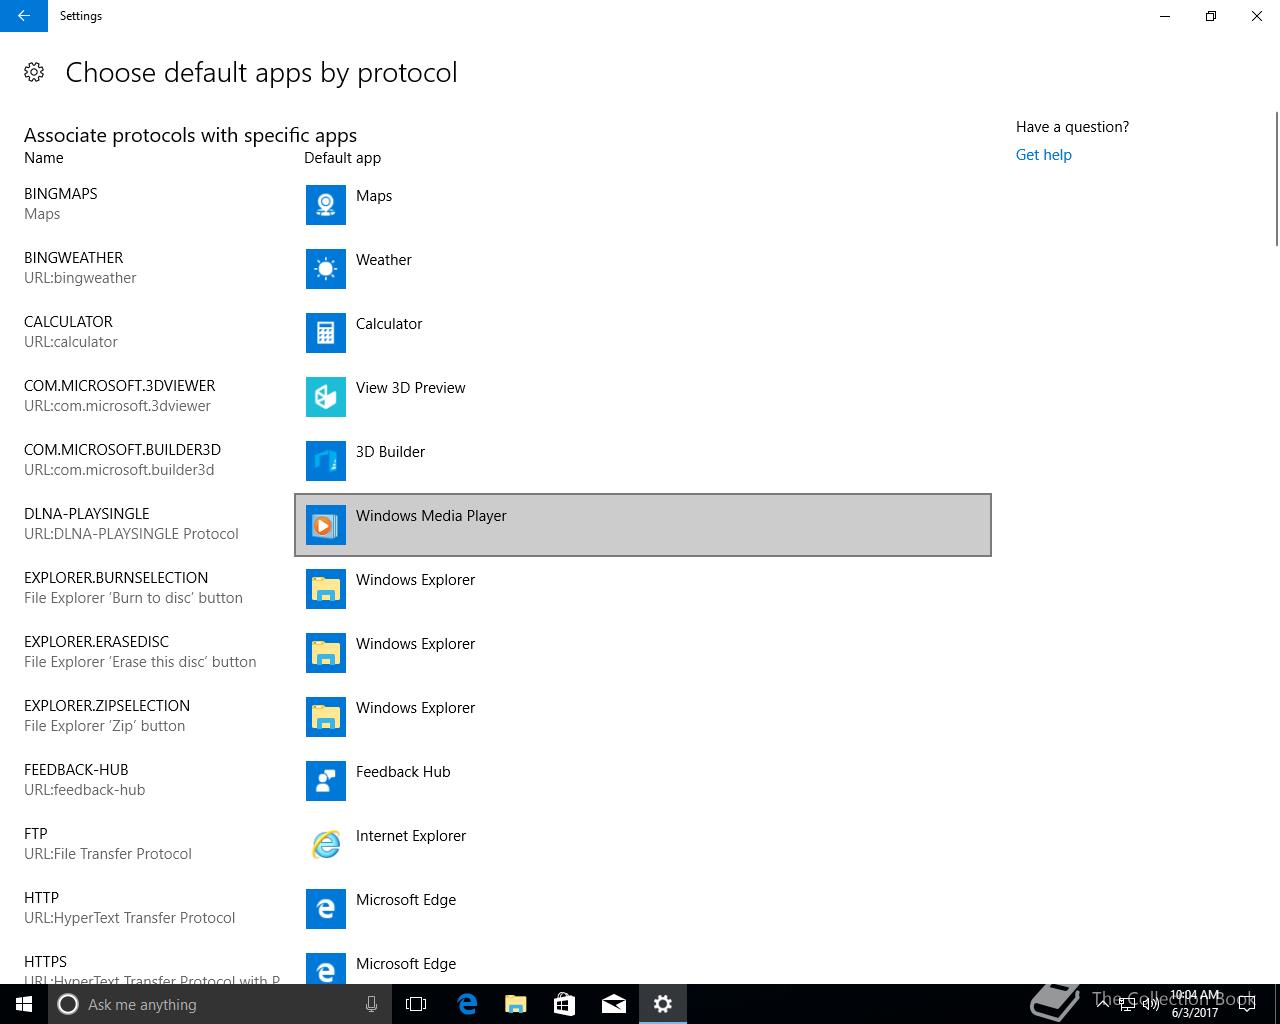Click the BINGWEATHER protocol name
Viewport: 1280px width, 1024px height.
click(x=74, y=258)
